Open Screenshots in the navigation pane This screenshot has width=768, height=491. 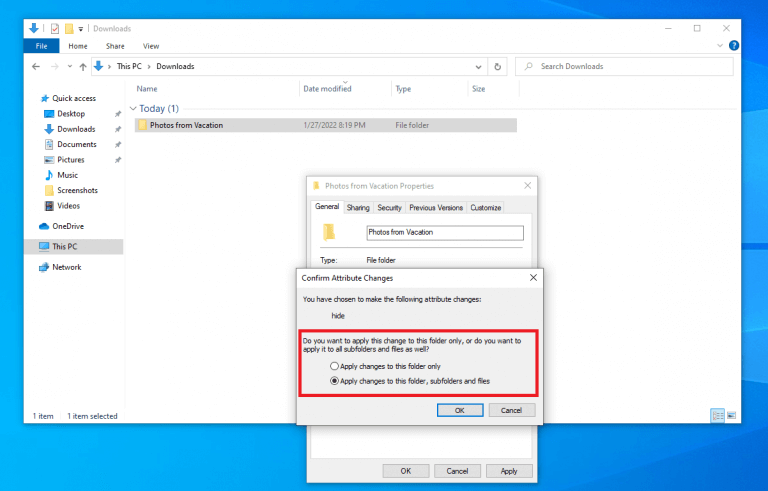tap(77, 190)
